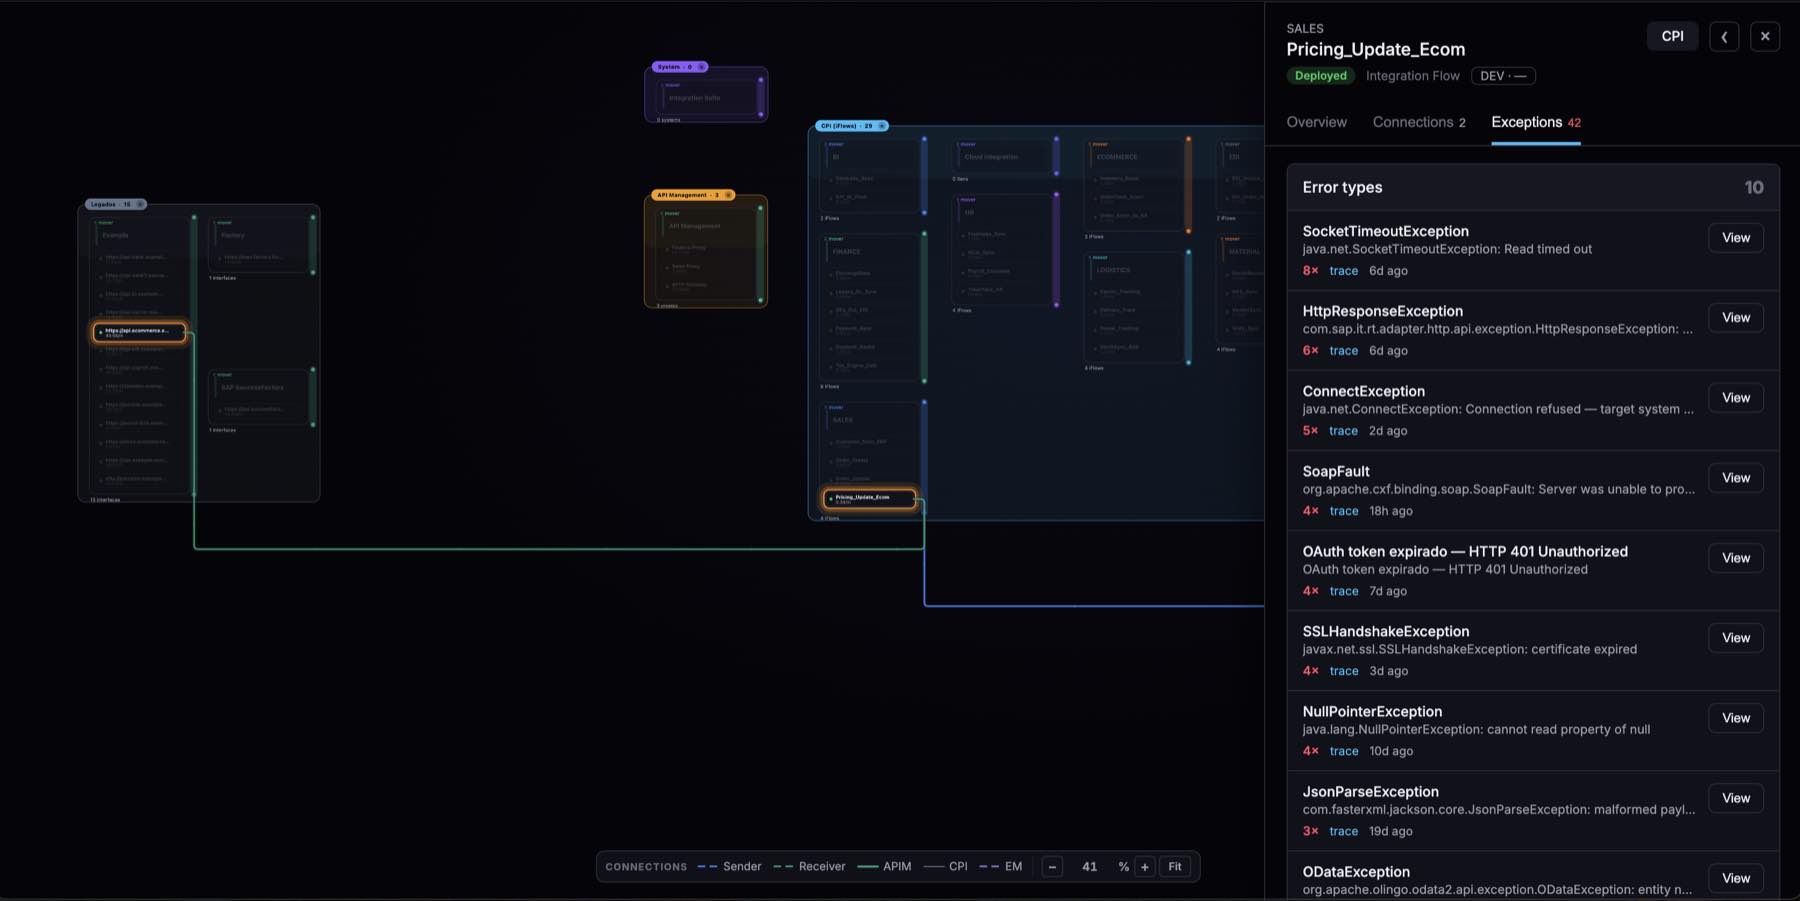
Task: Open the DEV environment selector pill
Action: coord(1503,76)
